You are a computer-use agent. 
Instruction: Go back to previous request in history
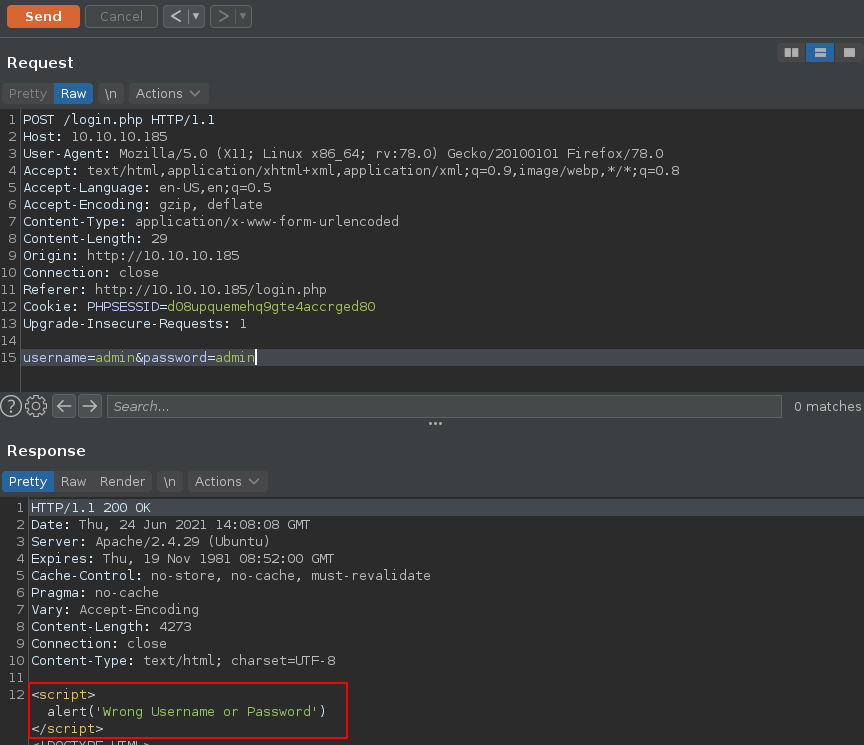[175, 16]
